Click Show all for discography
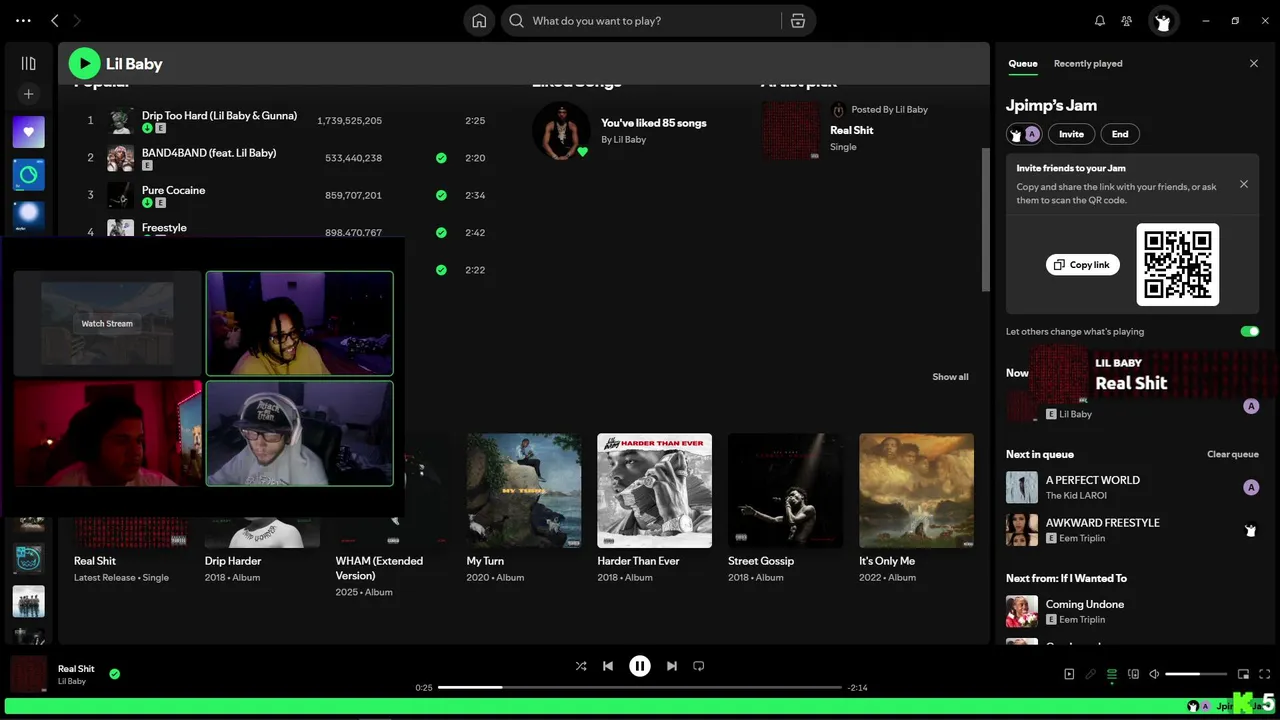Screen dimensions: 1280x720 pos(950,377)
